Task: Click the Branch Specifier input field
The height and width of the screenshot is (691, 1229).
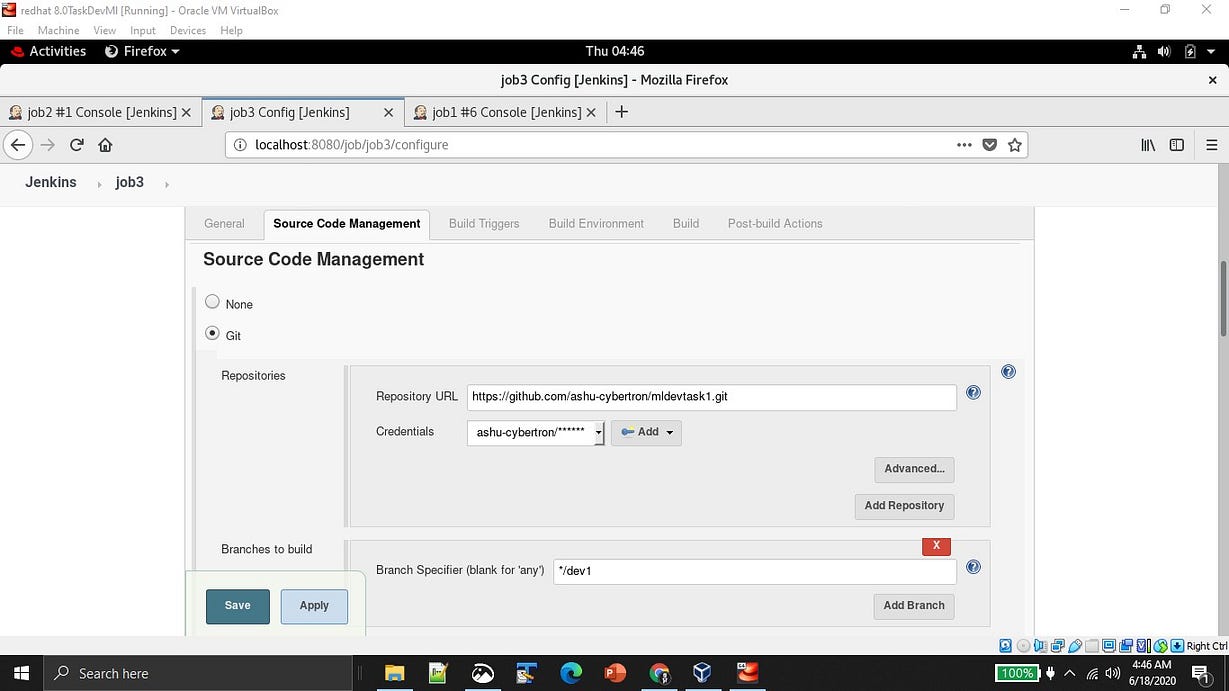Action: (755, 571)
